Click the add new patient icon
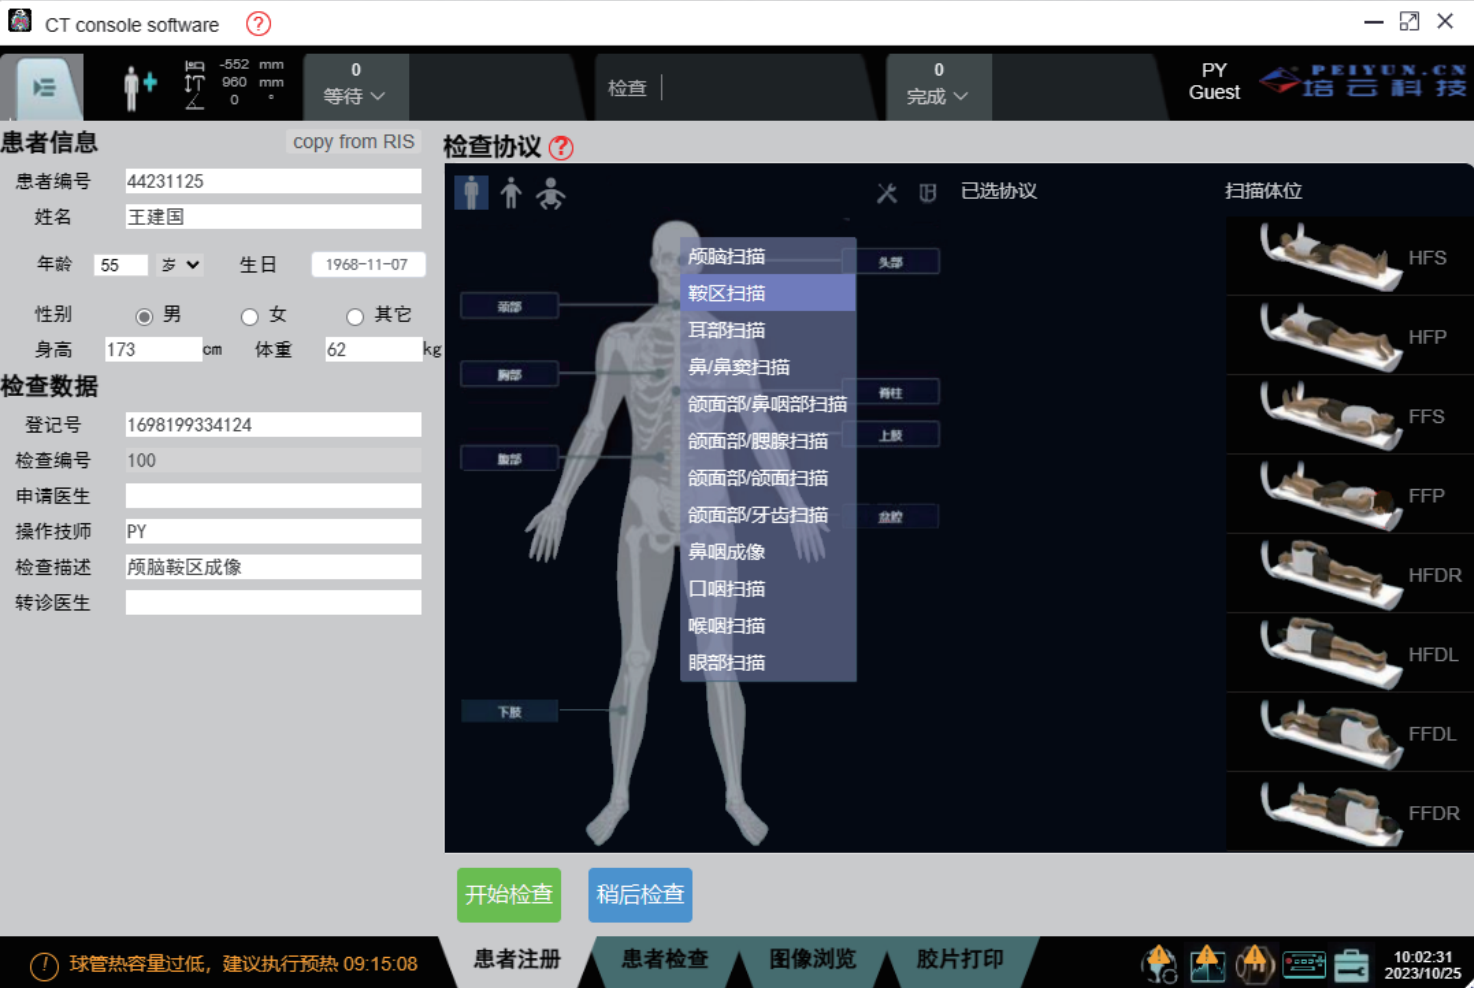The width and height of the screenshot is (1474, 988). coord(139,87)
